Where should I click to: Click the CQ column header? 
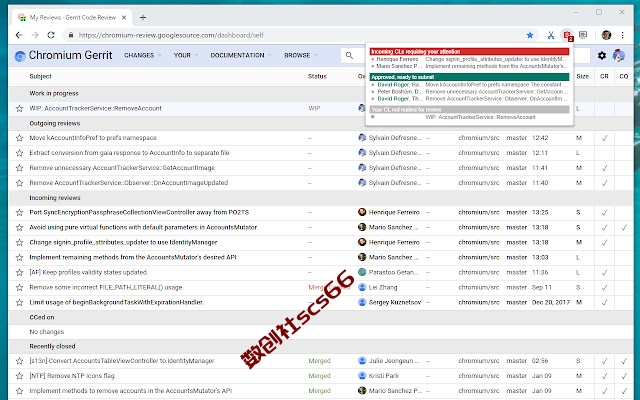point(624,76)
